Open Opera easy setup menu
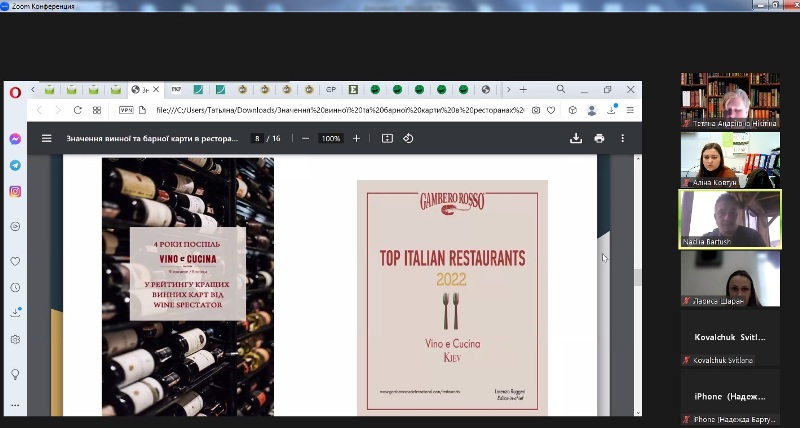Viewport: 800px width, 428px height. pos(628,110)
